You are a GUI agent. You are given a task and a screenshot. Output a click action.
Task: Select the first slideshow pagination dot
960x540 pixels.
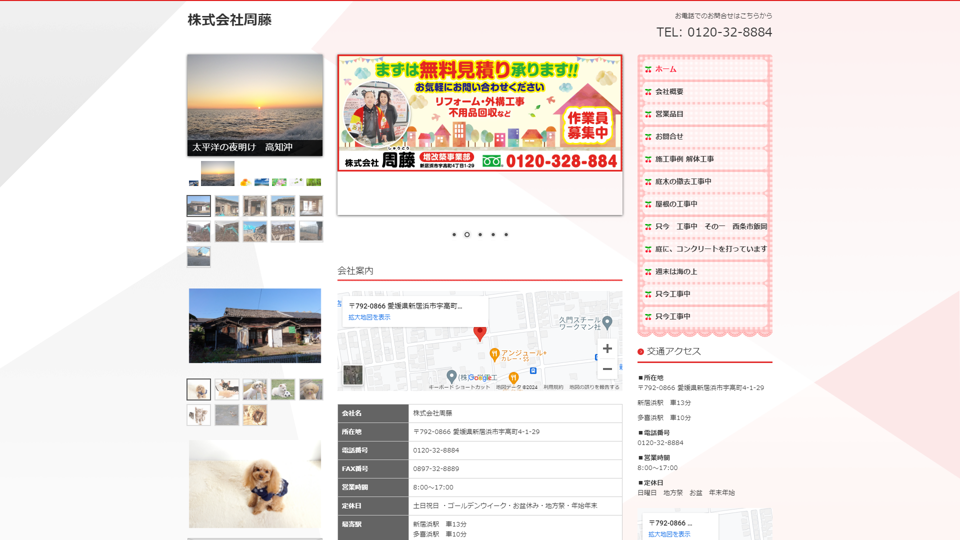[x=454, y=235]
